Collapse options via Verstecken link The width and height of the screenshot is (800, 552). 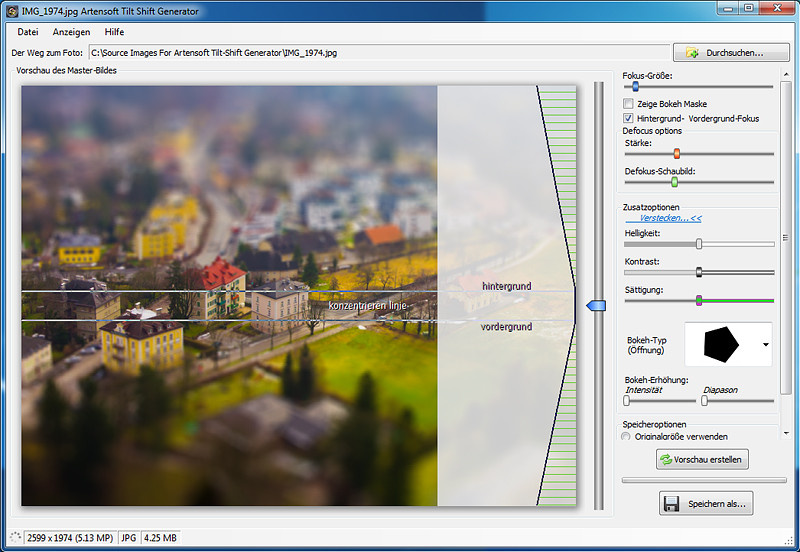tap(663, 217)
